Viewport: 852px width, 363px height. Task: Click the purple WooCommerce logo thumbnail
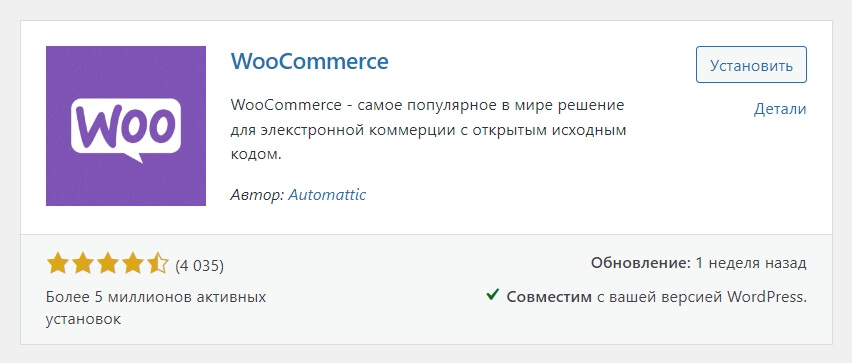pos(126,126)
